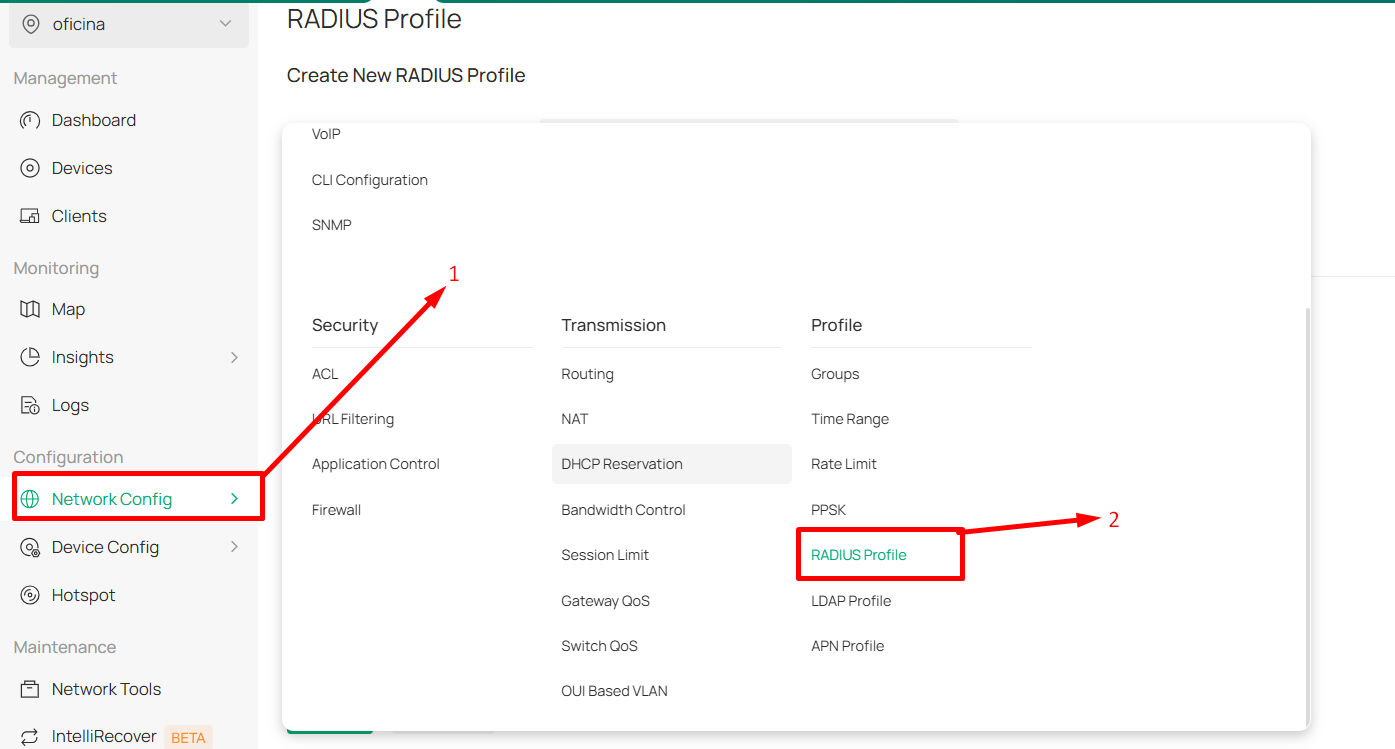This screenshot has width=1395, height=749.
Task: Click the Network Config globe icon
Action: 30,499
